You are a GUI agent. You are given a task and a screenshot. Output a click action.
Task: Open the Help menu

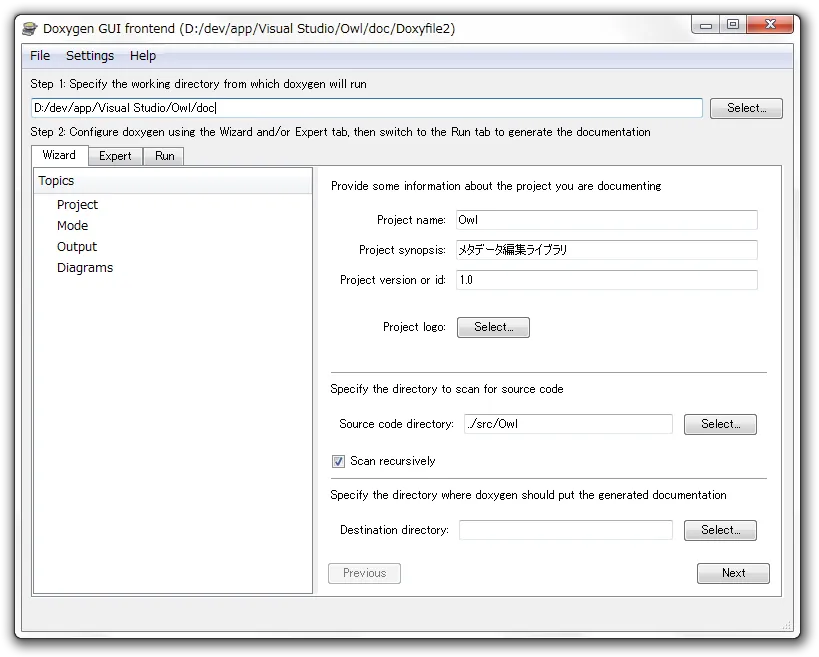point(143,56)
